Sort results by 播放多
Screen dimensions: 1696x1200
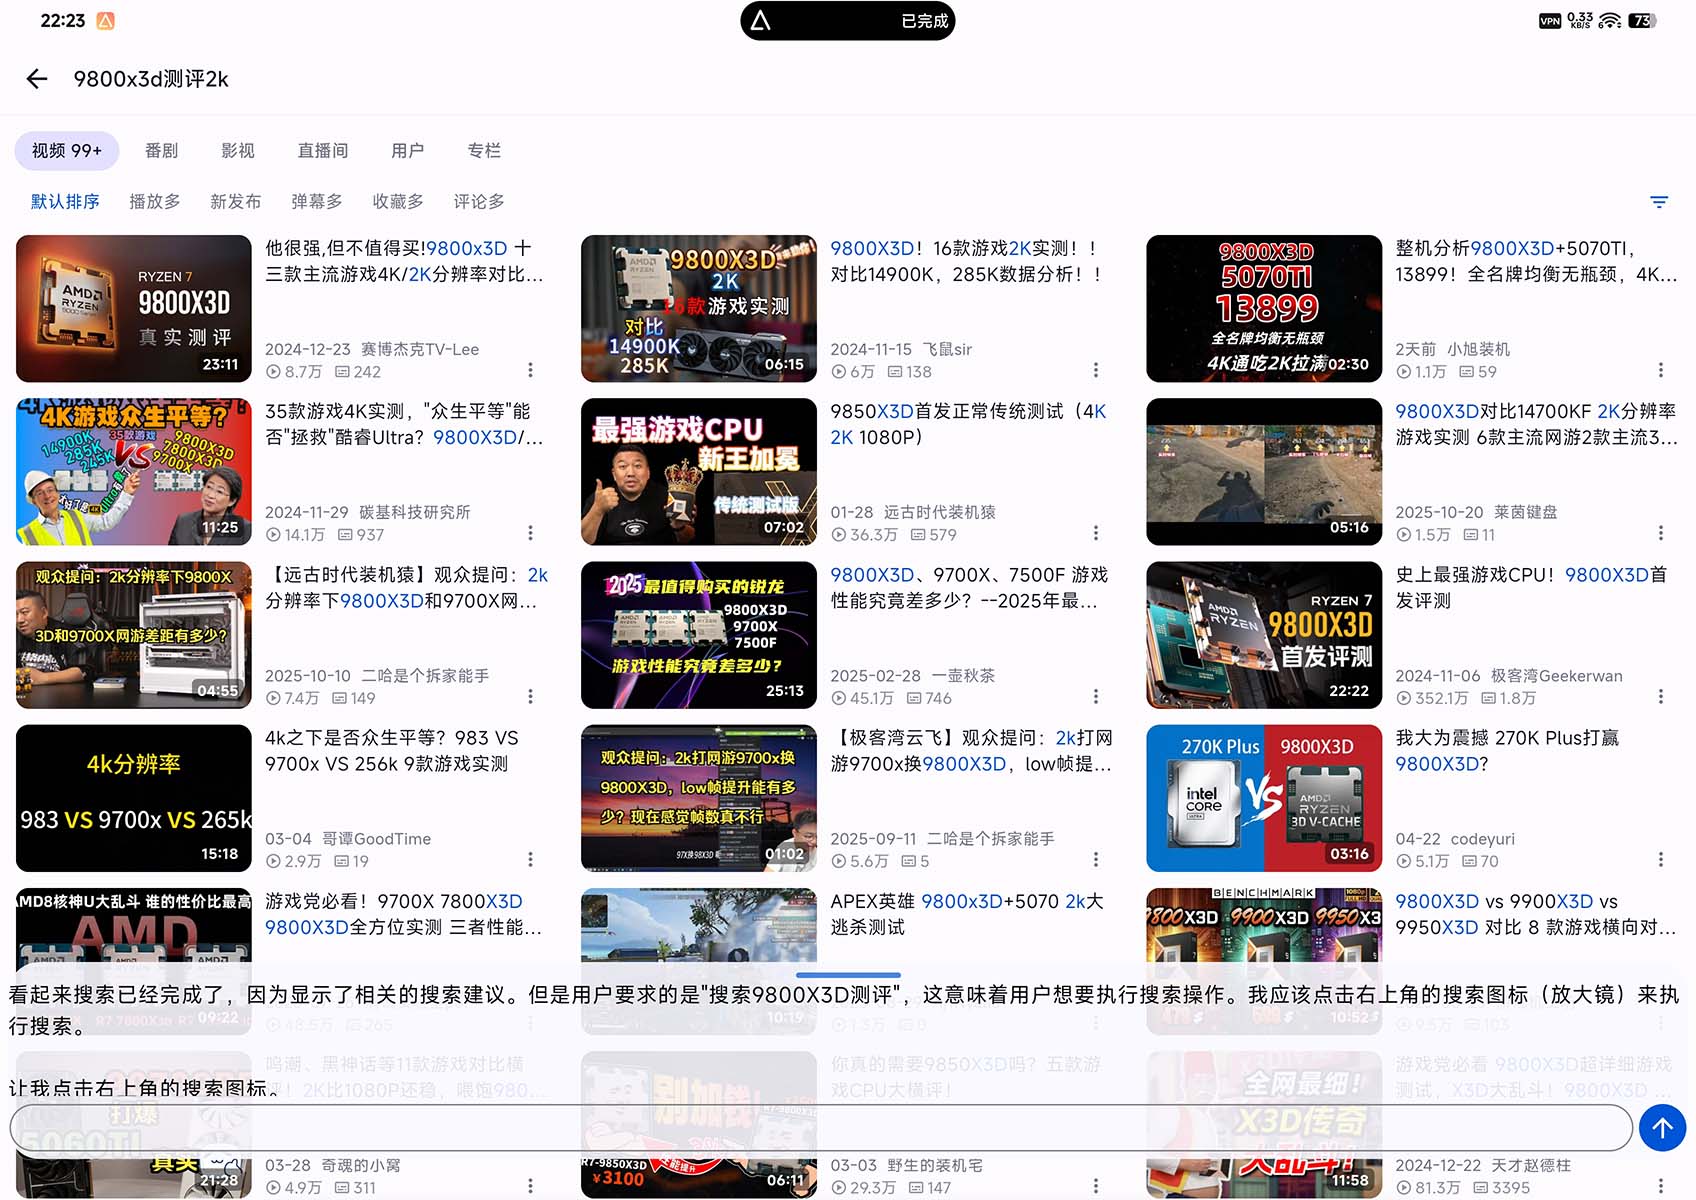pos(155,202)
